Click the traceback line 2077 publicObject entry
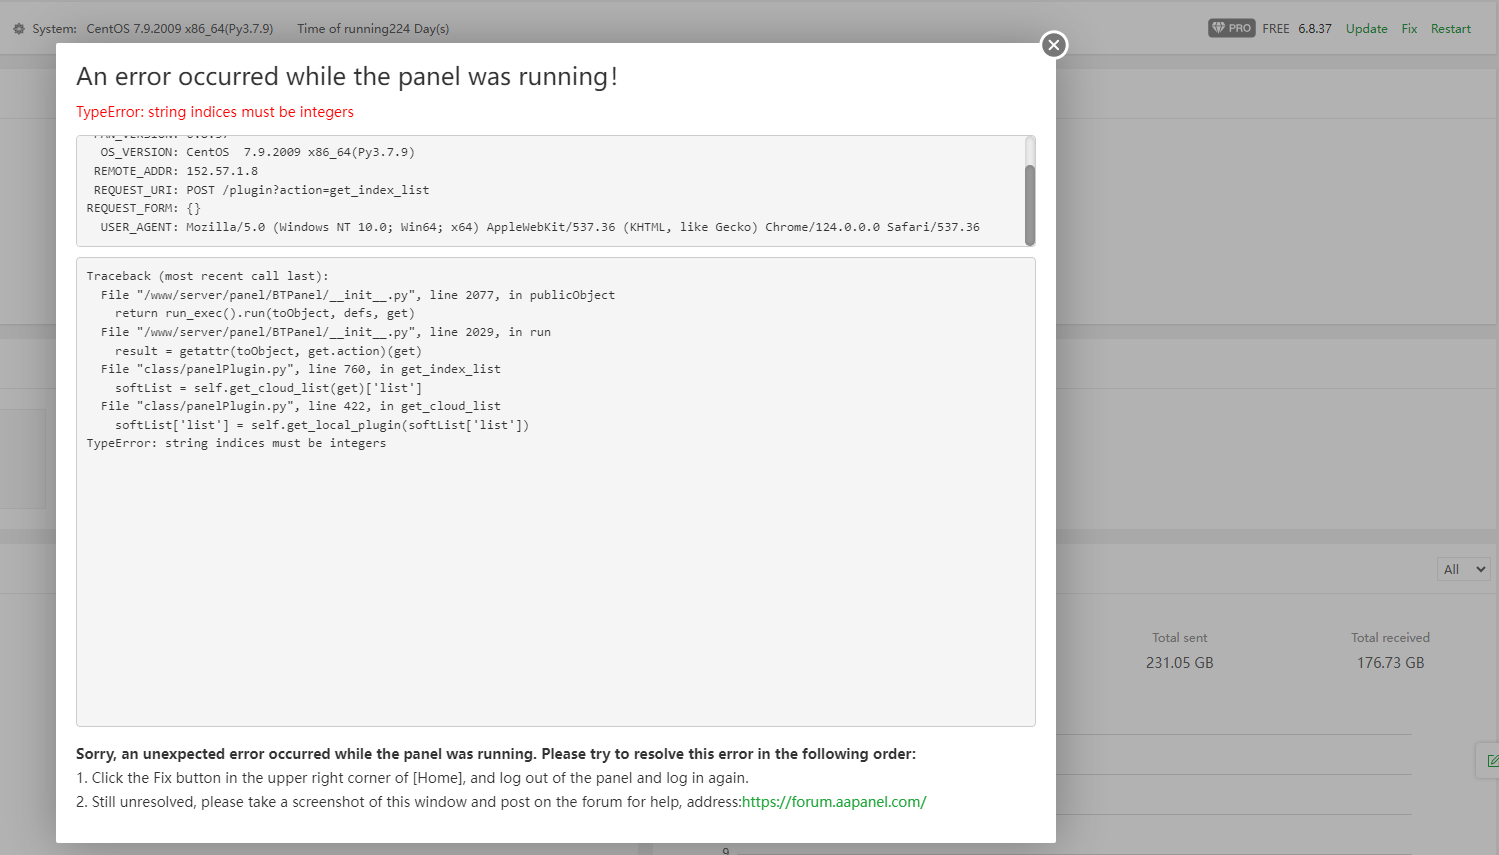The height and width of the screenshot is (855, 1499). click(358, 295)
